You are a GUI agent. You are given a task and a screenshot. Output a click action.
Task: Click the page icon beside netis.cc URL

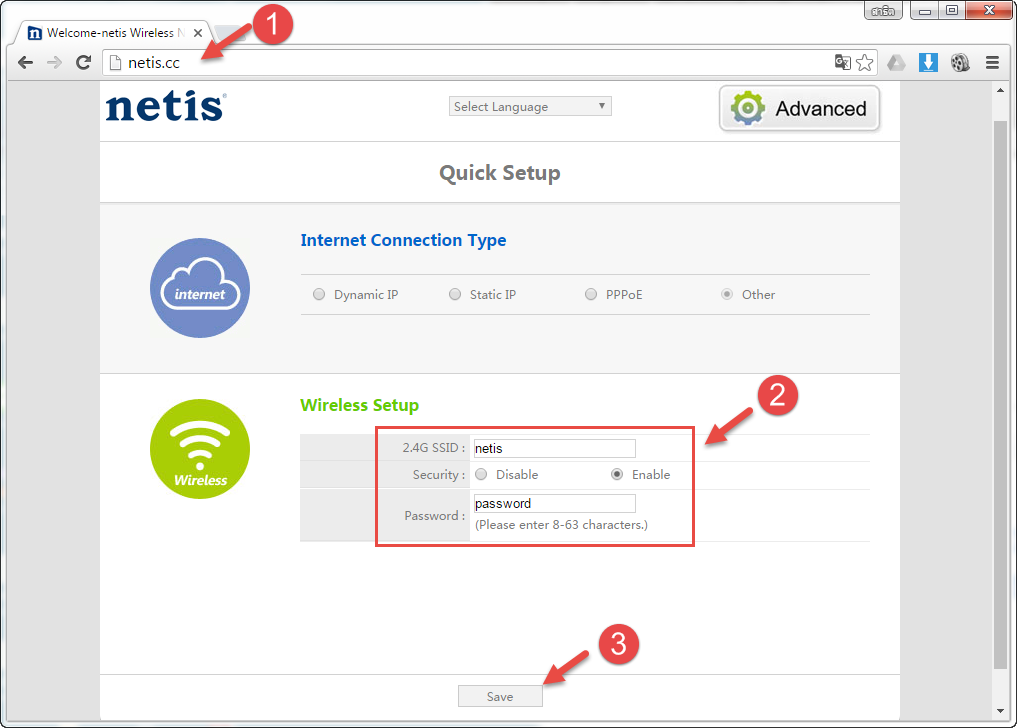click(115, 62)
